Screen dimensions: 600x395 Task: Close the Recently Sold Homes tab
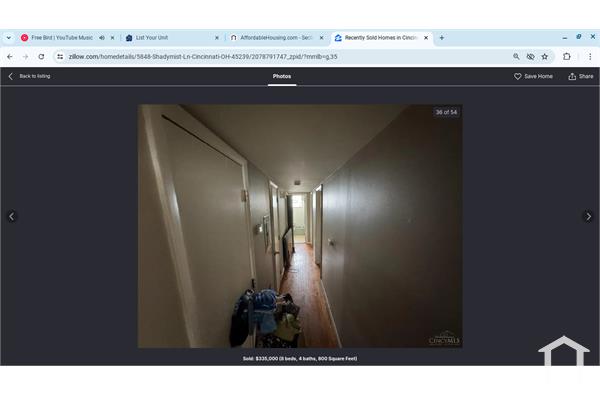426,38
